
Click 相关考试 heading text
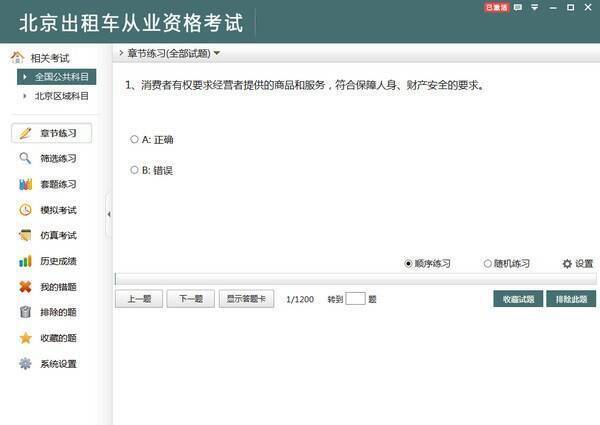point(50,58)
